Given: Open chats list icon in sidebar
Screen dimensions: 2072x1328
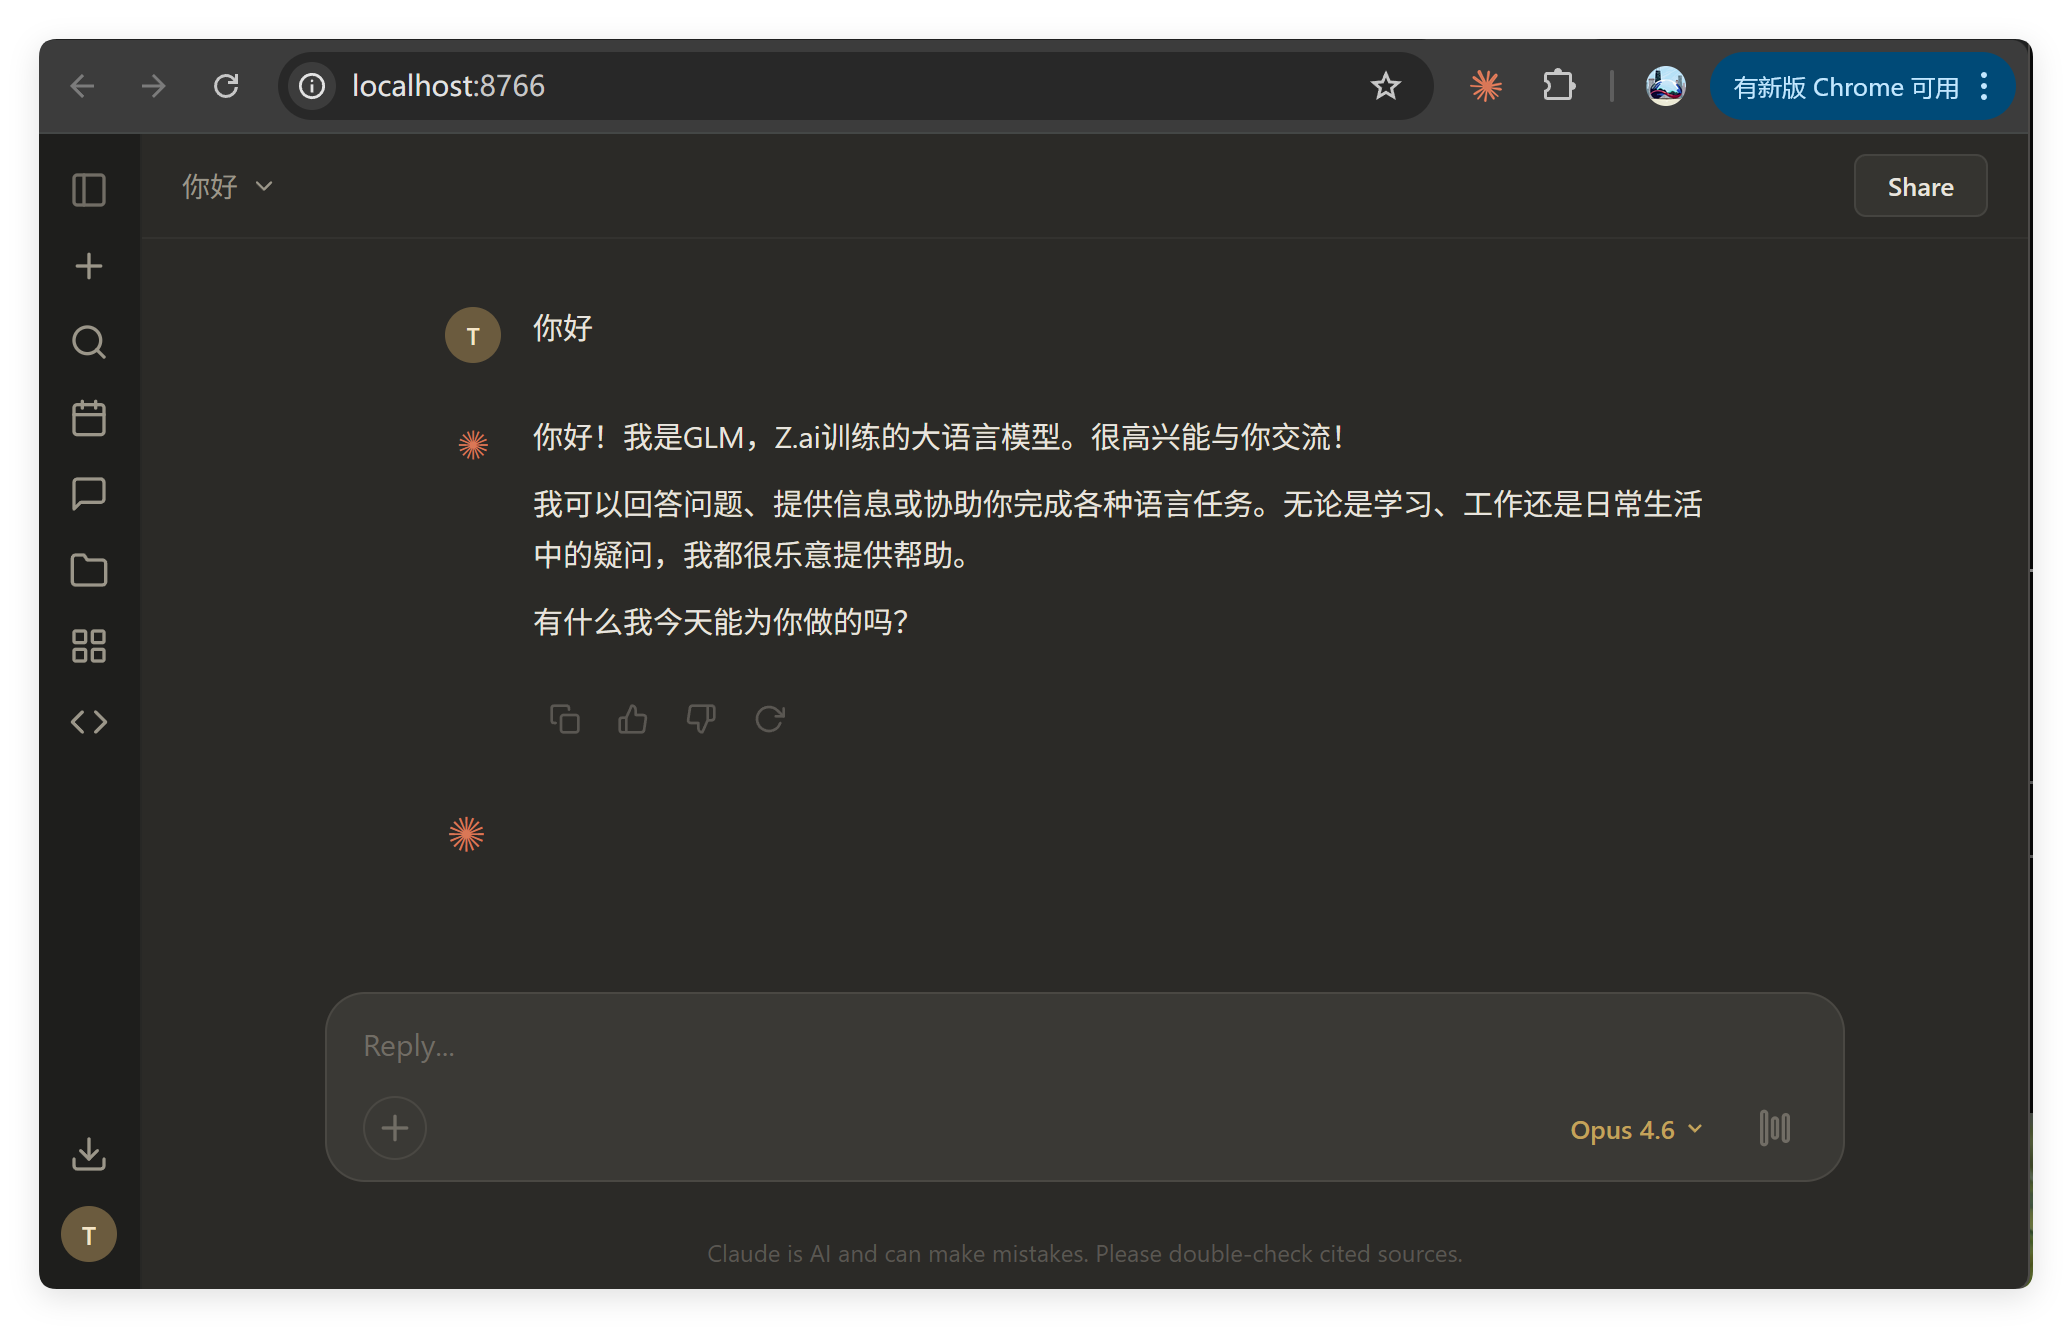Looking at the screenshot, I should [89, 494].
